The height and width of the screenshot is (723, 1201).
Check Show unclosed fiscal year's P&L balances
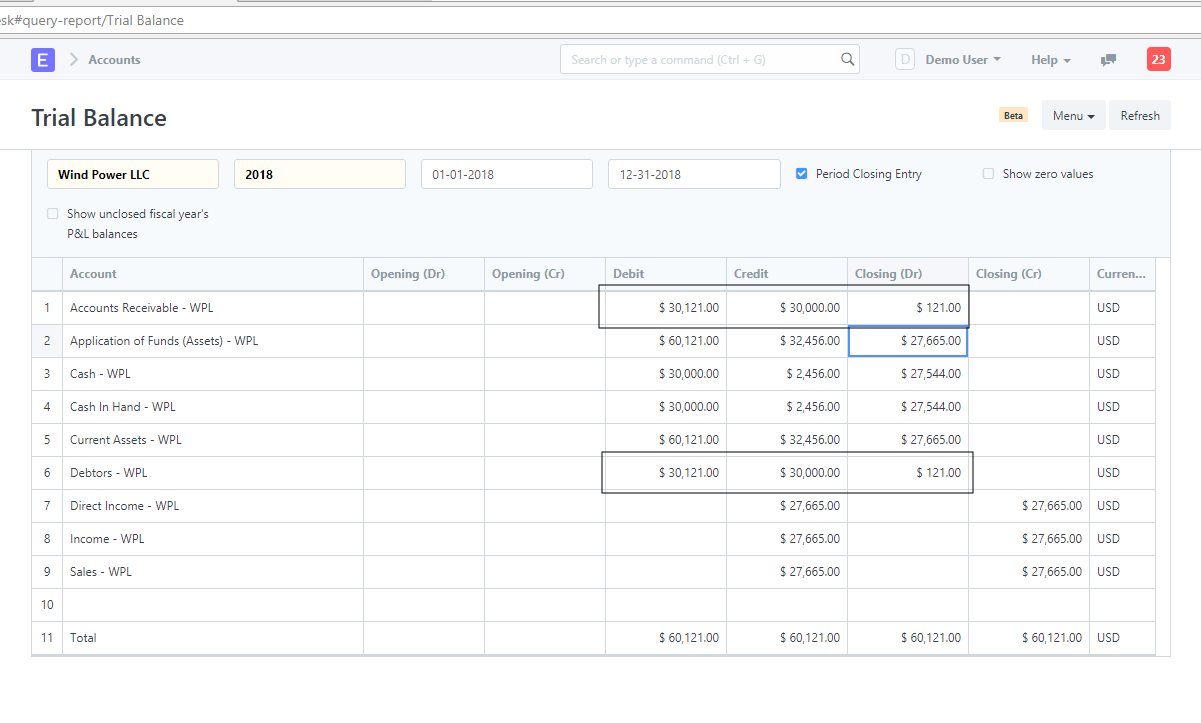pyautogui.click(x=52, y=213)
